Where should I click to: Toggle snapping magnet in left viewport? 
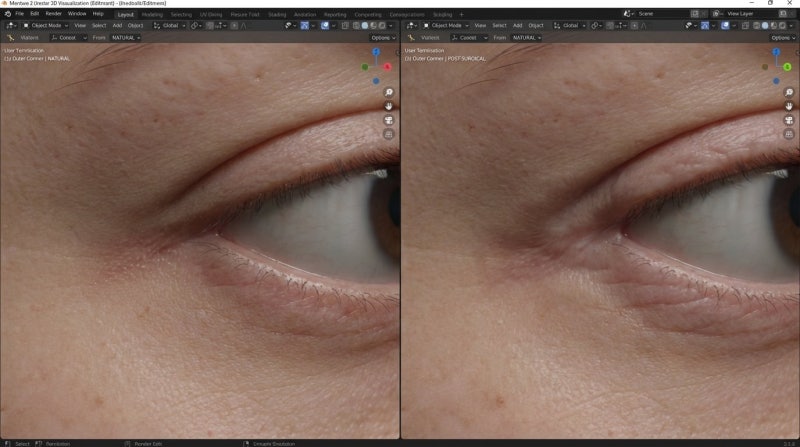(x=210, y=26)
